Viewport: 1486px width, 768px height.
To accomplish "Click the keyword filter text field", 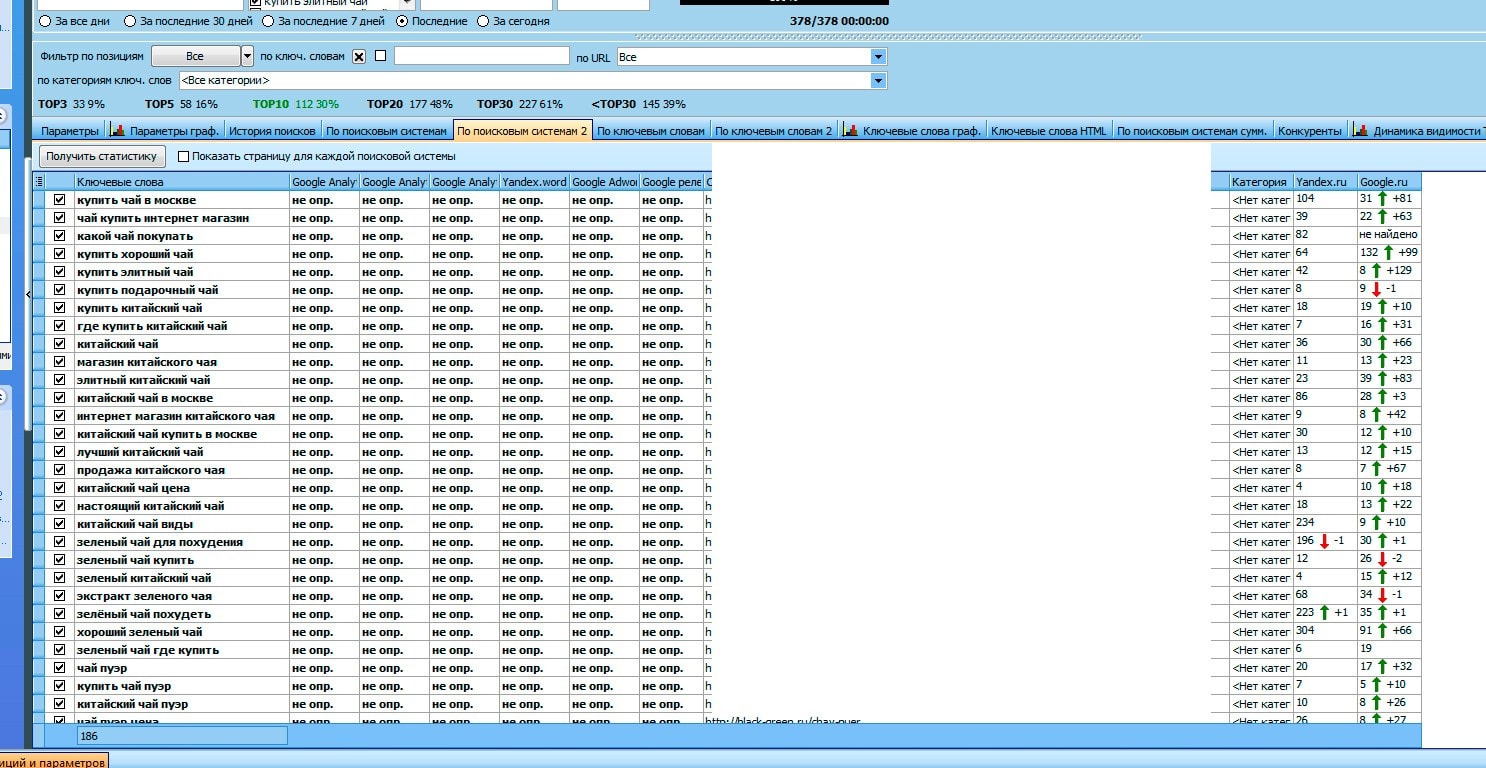I will tap(481, 57).
